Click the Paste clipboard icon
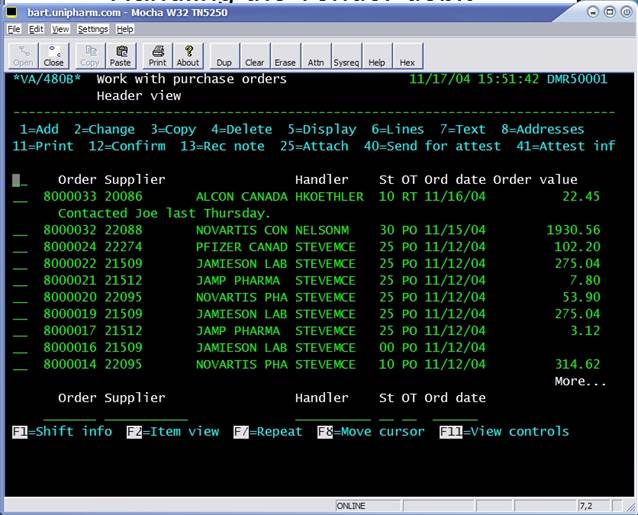Viewport: 638px width, 515px height. pyautogui.click(x=120, y=56)
